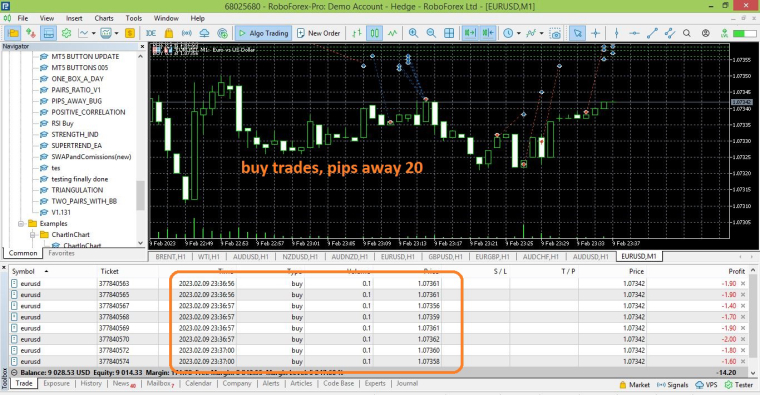Zoom out of the chart

(x=431, y=33)
